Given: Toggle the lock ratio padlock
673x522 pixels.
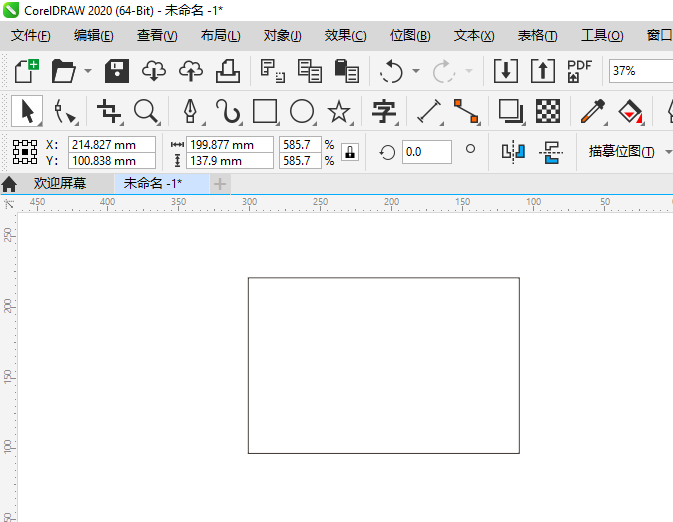Looking at the screenshot, I should click(x=350, y=152).
